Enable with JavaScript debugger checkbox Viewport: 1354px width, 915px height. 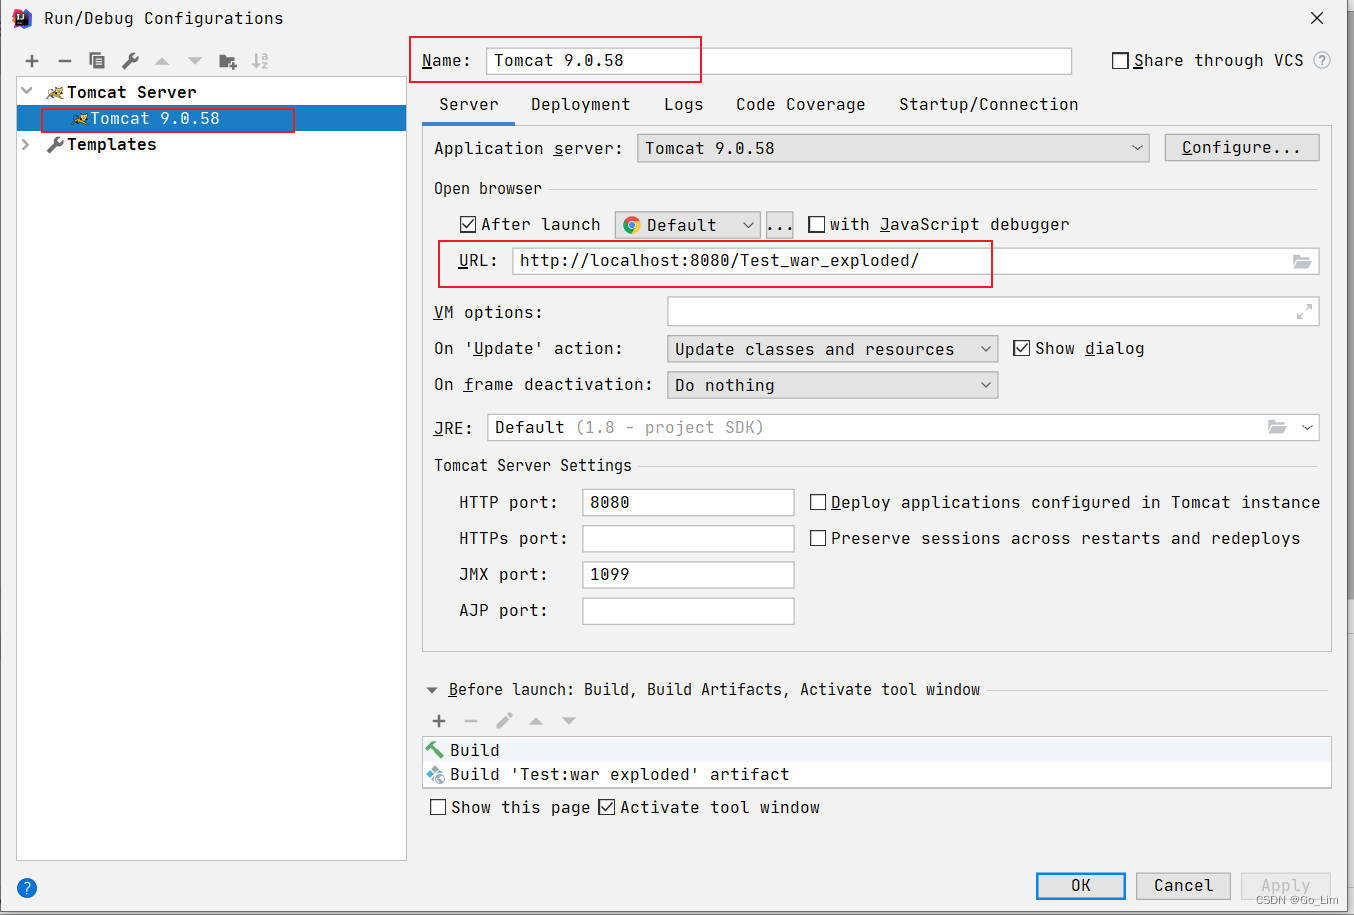pyautogui.click(x=817, y=224)
